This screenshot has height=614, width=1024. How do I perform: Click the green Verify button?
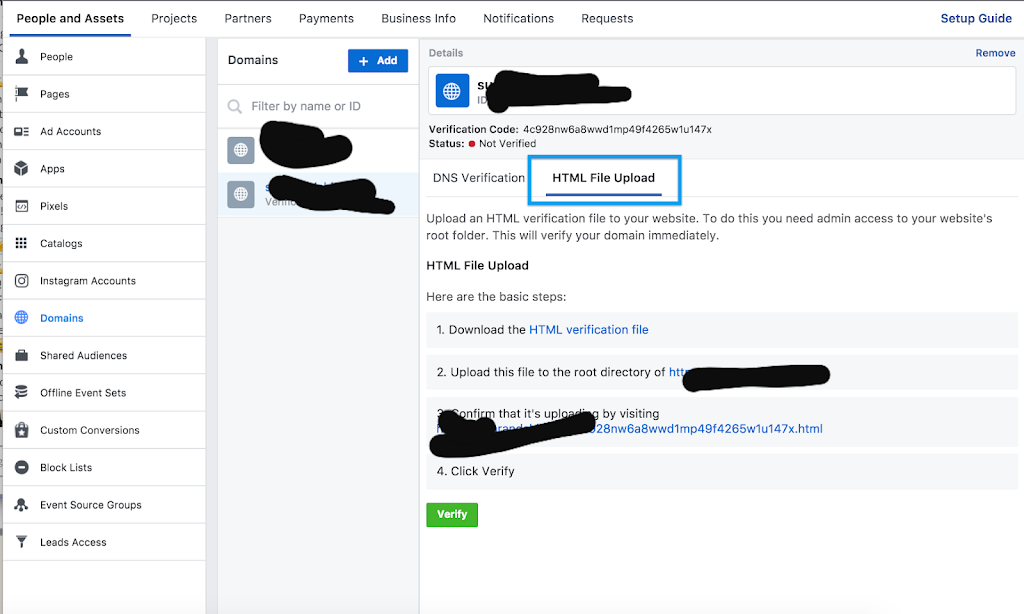pos(452,515)
